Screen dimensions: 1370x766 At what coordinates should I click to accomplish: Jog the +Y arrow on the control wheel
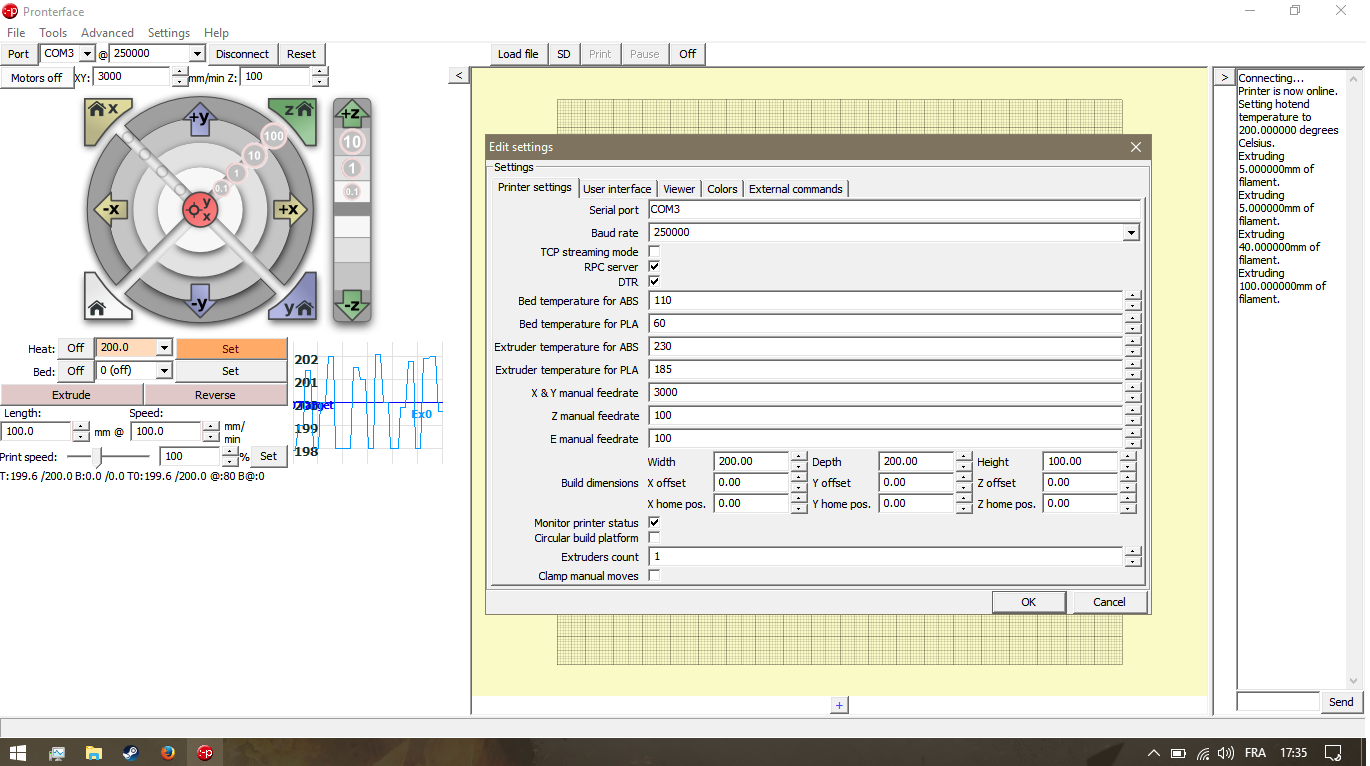pos(199,117)
